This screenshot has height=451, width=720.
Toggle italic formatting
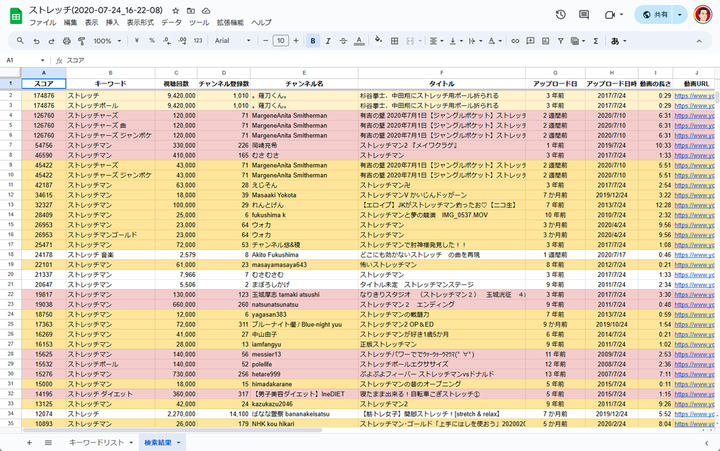pyautogui.click(x=329, y=41)
